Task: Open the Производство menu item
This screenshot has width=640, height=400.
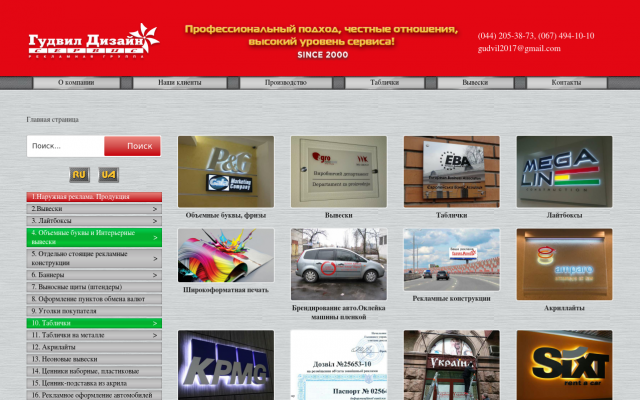Action: tap(286, 82)
